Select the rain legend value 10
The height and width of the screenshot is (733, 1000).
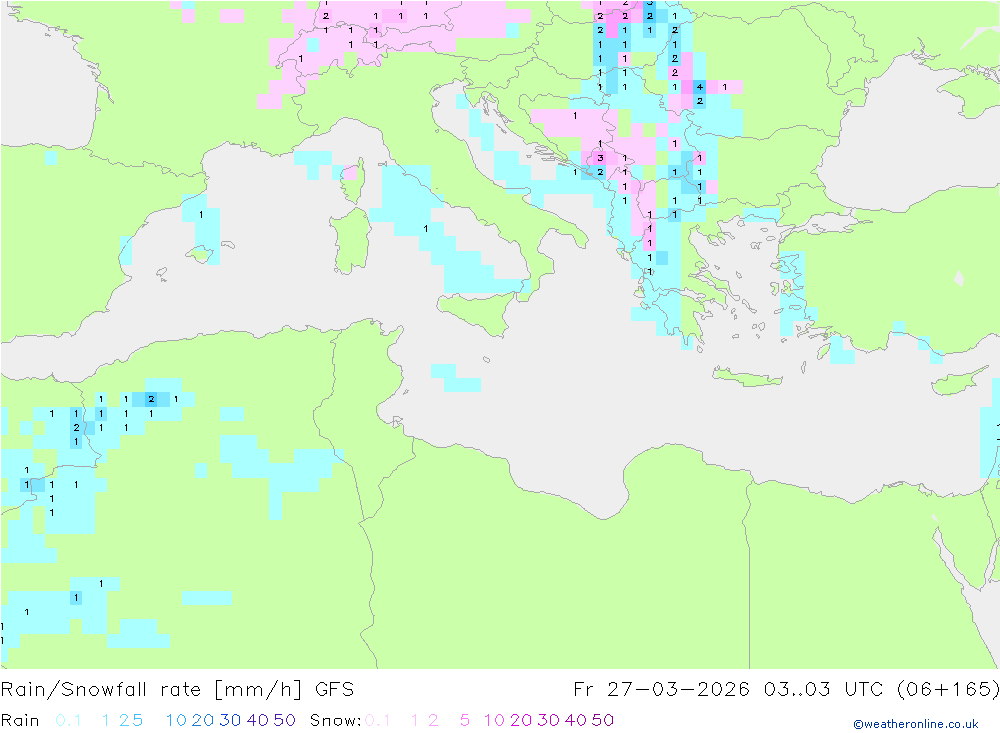click(x=176, y=720)
